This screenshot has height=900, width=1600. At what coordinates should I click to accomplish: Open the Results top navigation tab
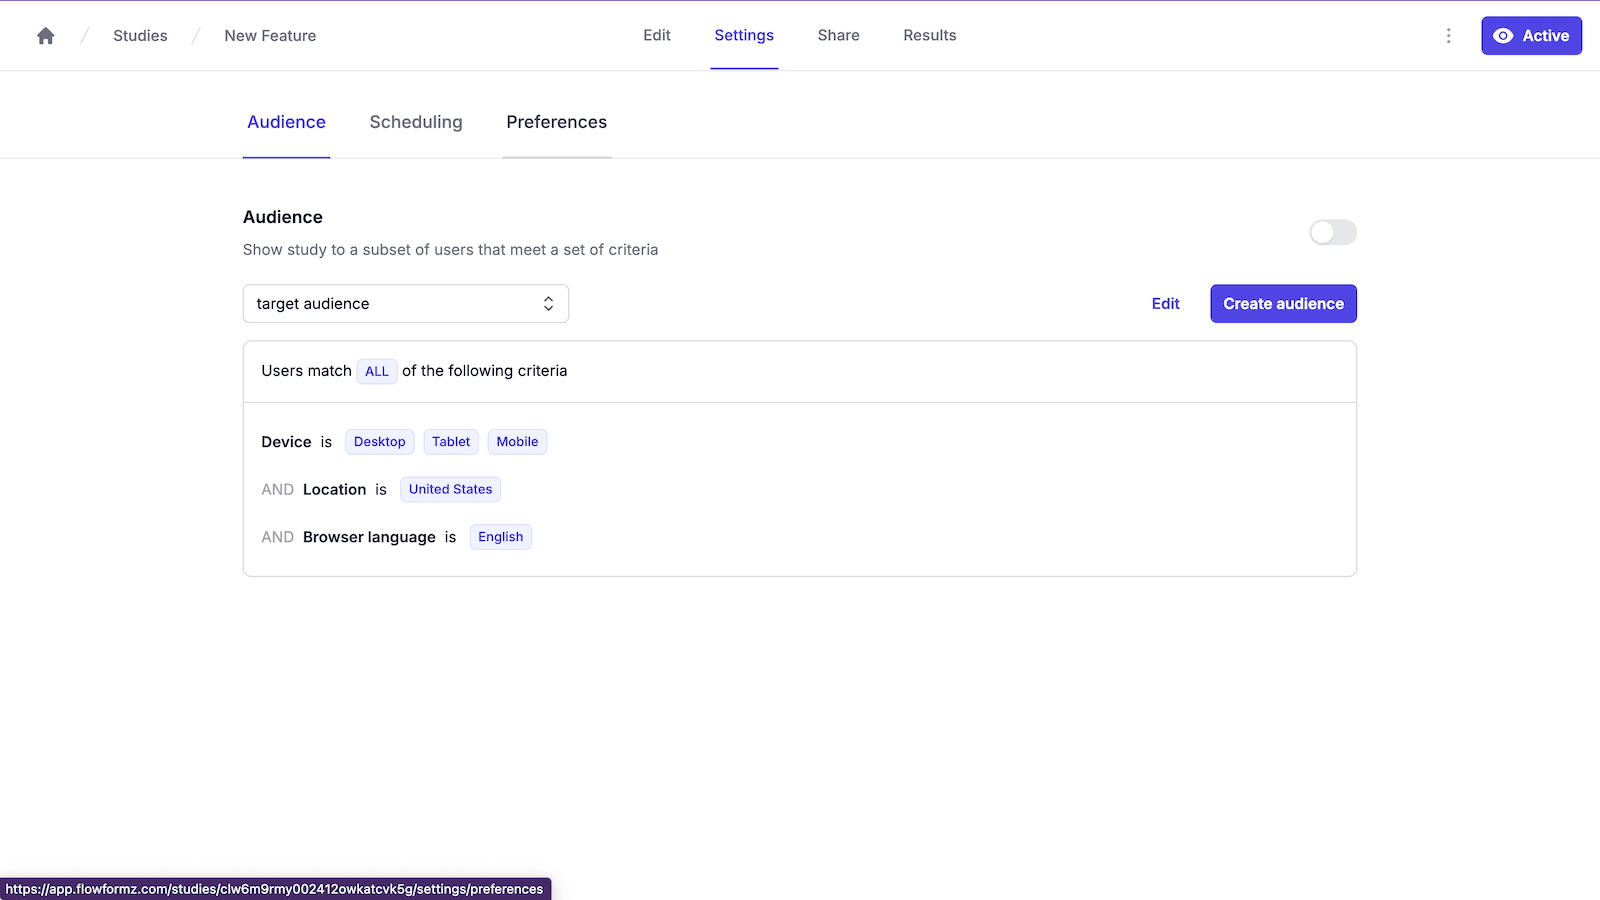tap(929, 35)
